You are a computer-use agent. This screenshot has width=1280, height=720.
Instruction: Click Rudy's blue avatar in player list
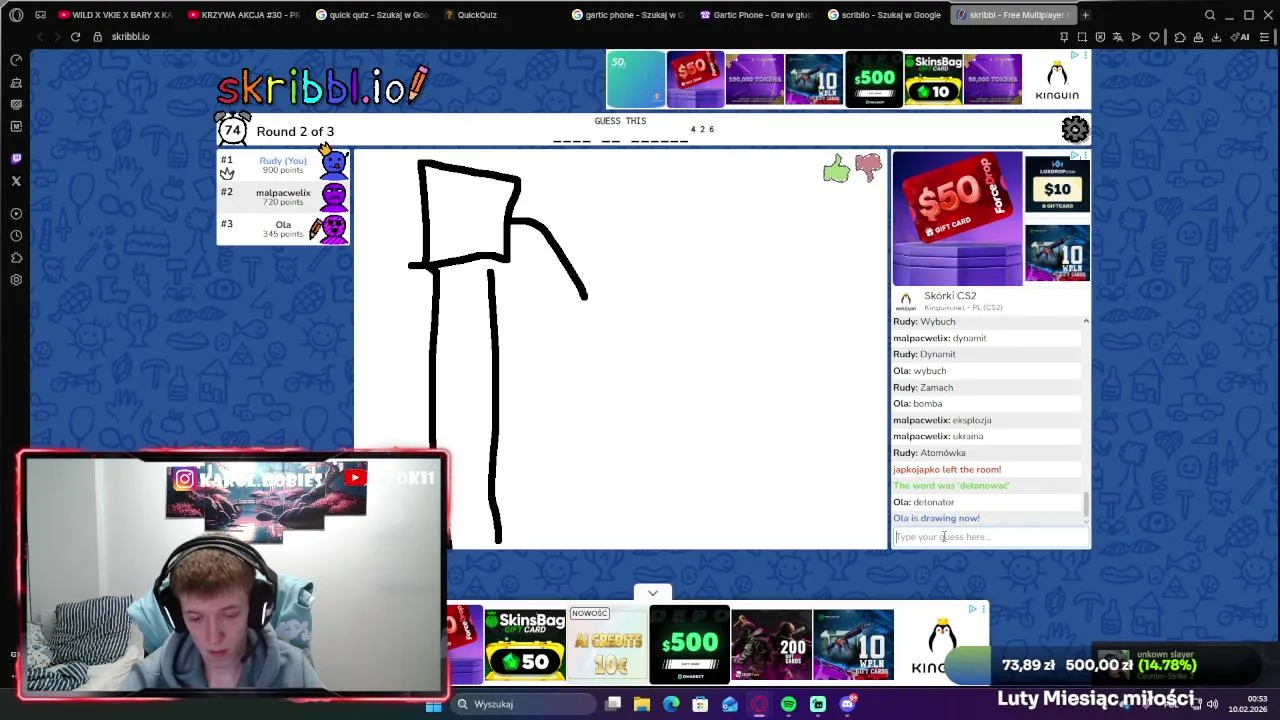(x=334, y=164)
